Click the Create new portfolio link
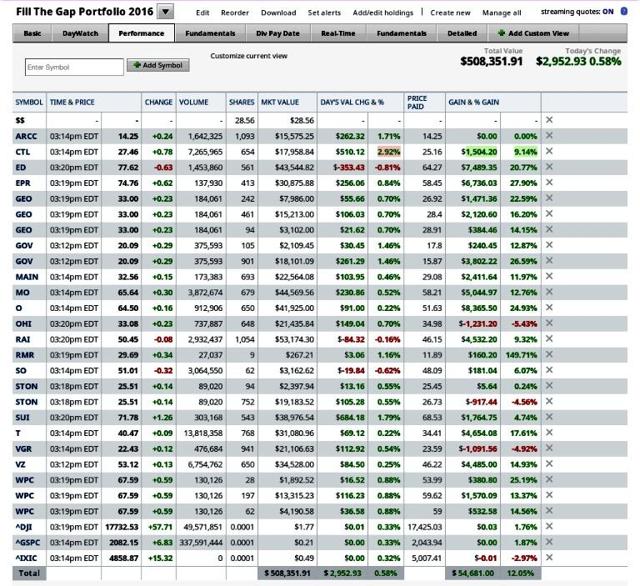640x586 pixels. 450,13
